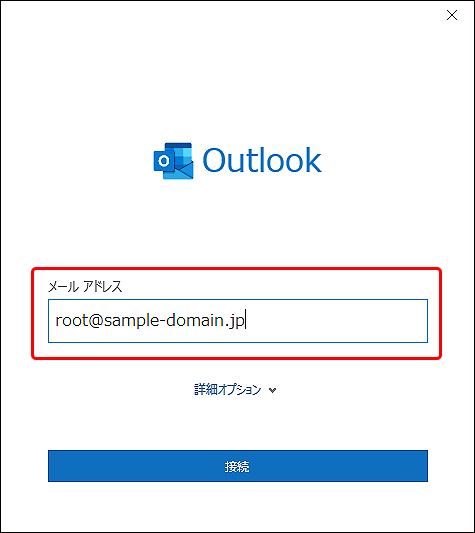
Task: Close the Outlook setup dialog with X
Action: [452, 15]
